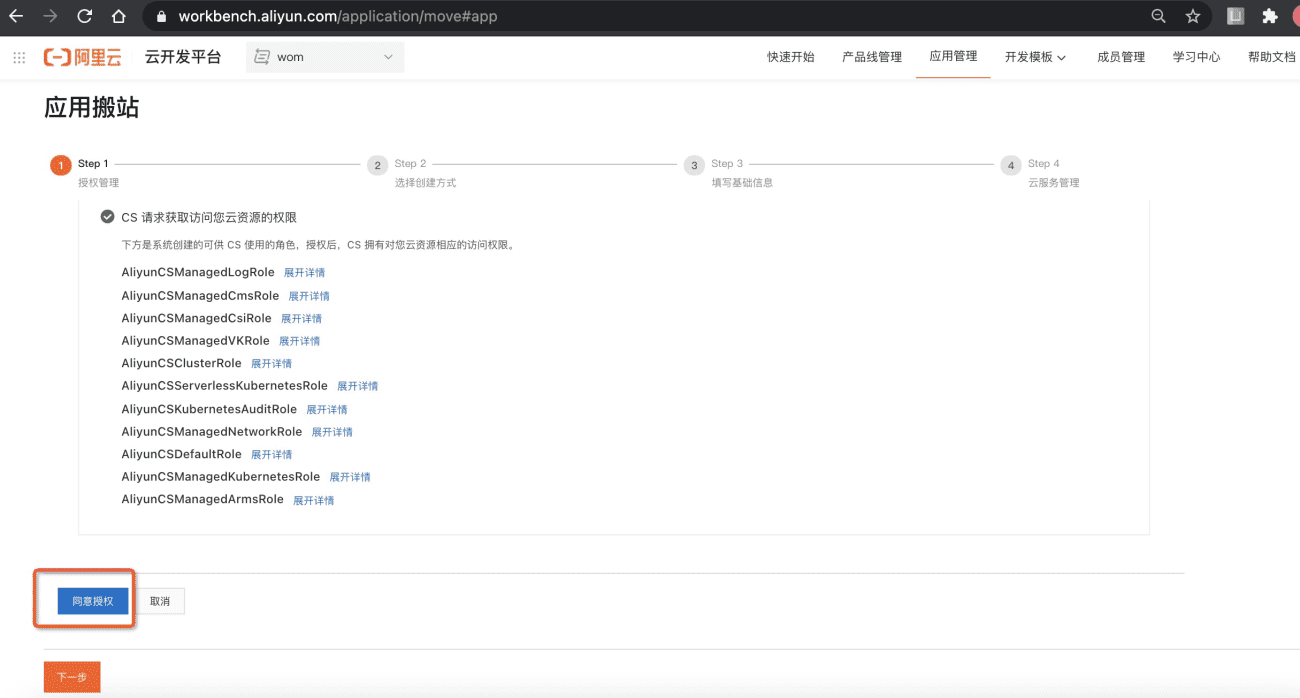Click the browser extensions puzzle icon

(1269, 16)
